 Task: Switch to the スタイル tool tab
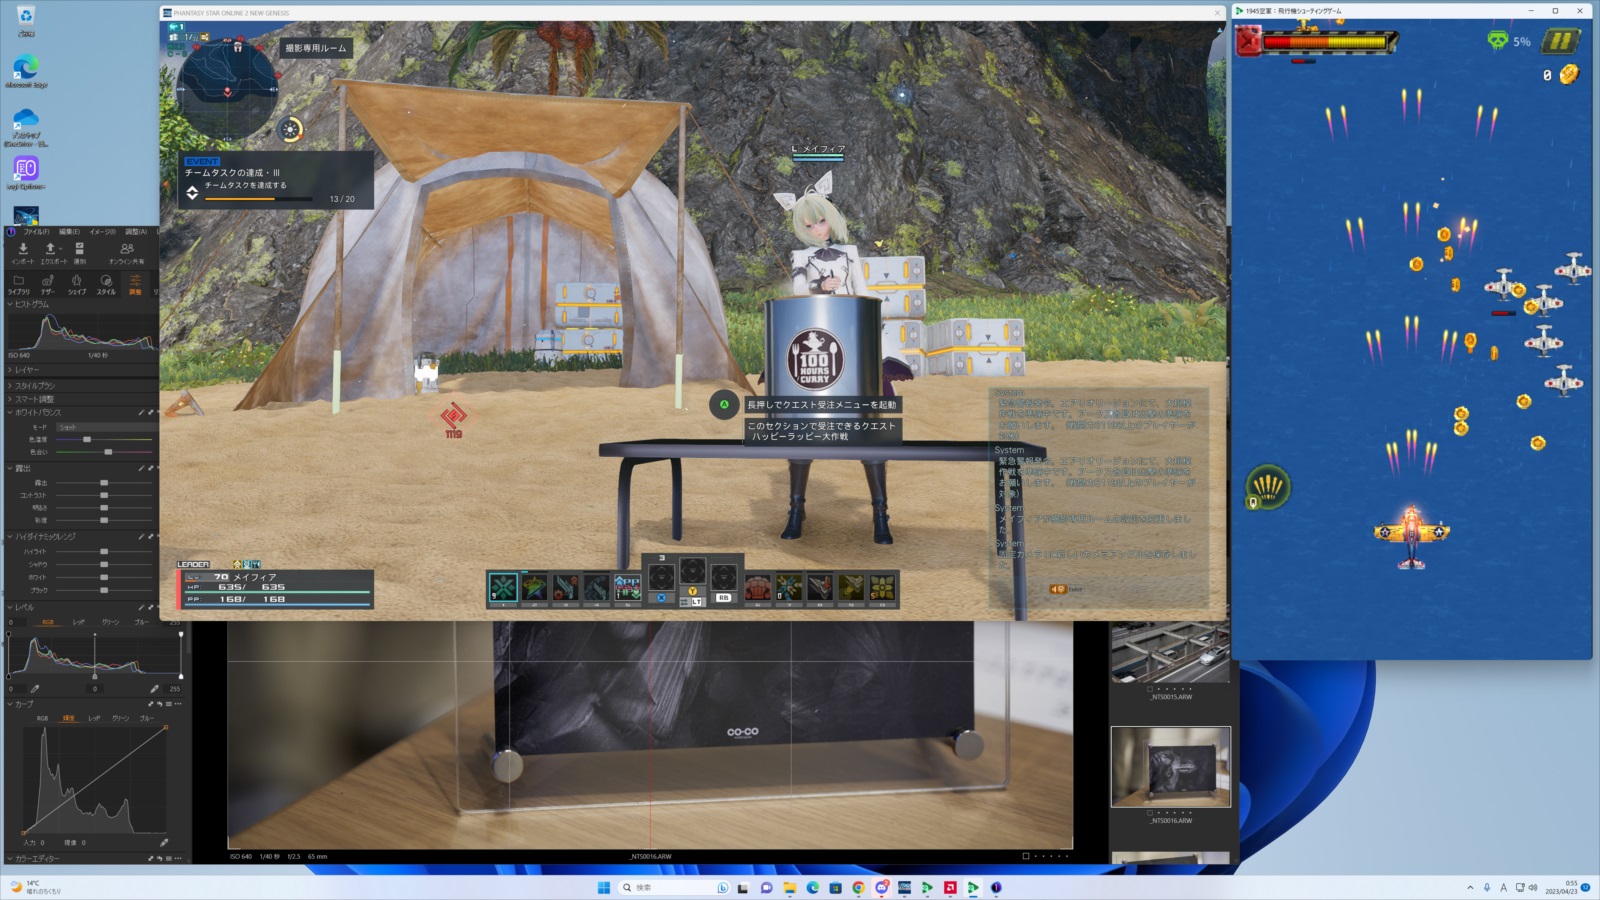pyautogui.click(x=106, y=284)
